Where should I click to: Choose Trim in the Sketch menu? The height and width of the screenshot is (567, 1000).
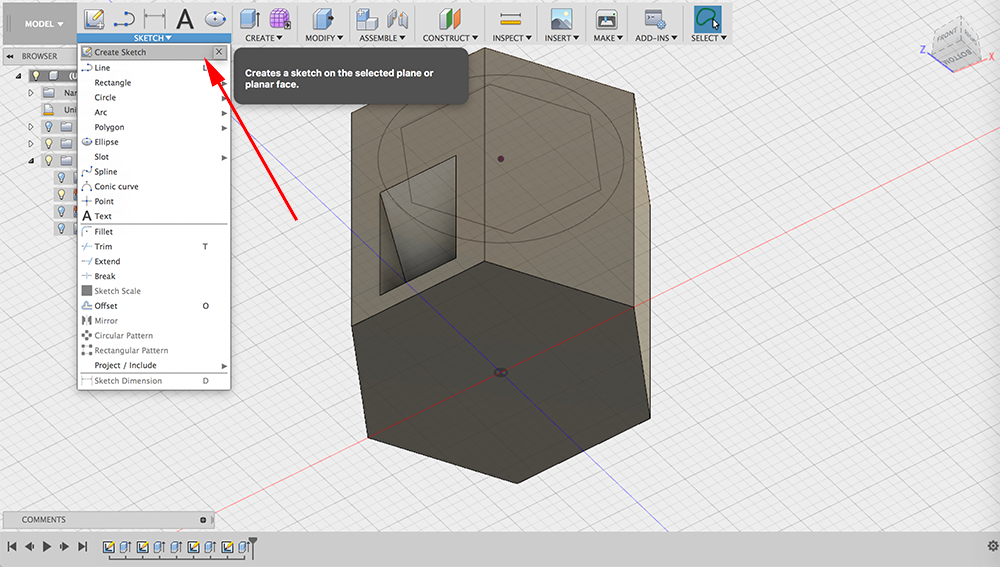[x=154, y=247]
